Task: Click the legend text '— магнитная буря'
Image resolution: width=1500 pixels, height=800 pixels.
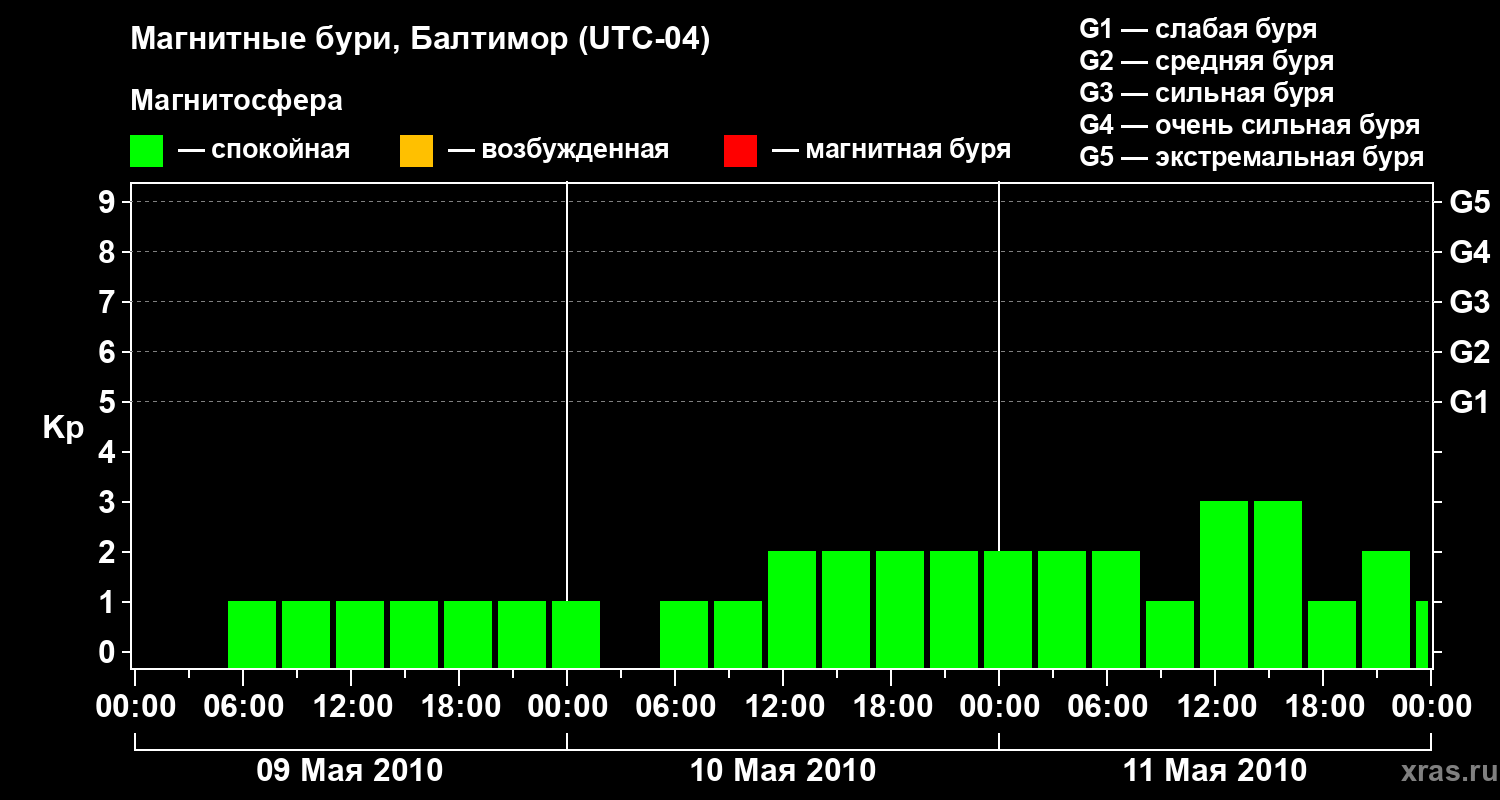Action: (x=891, y=150)
